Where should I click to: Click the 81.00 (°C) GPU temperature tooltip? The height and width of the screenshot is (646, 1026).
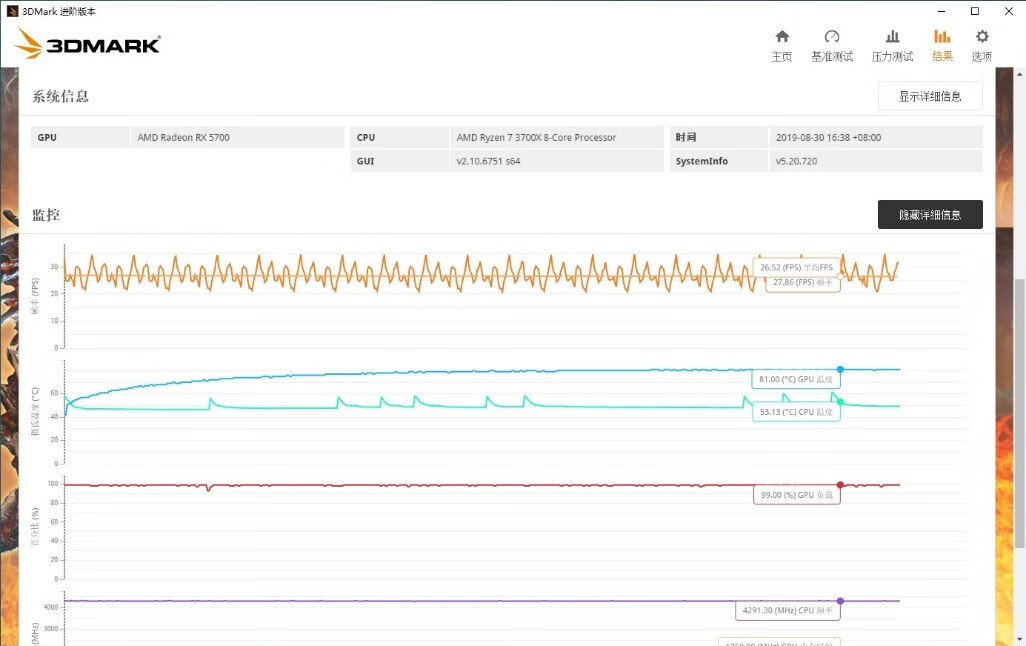[796, 379]
